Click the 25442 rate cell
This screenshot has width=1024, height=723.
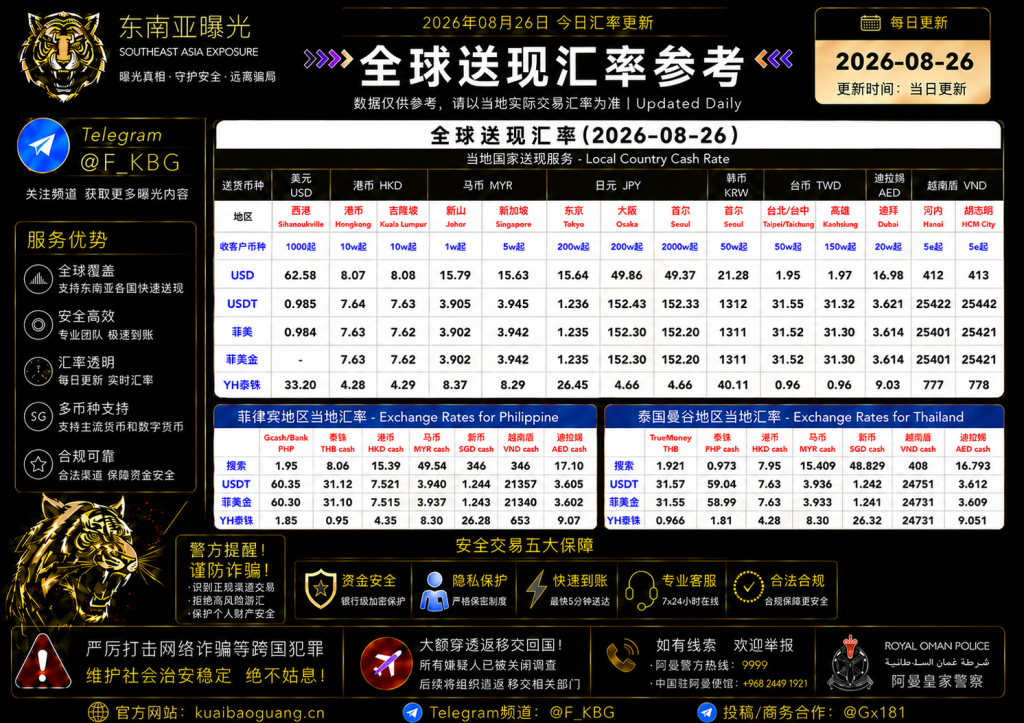pyautogui.click(x=978, y=304)
